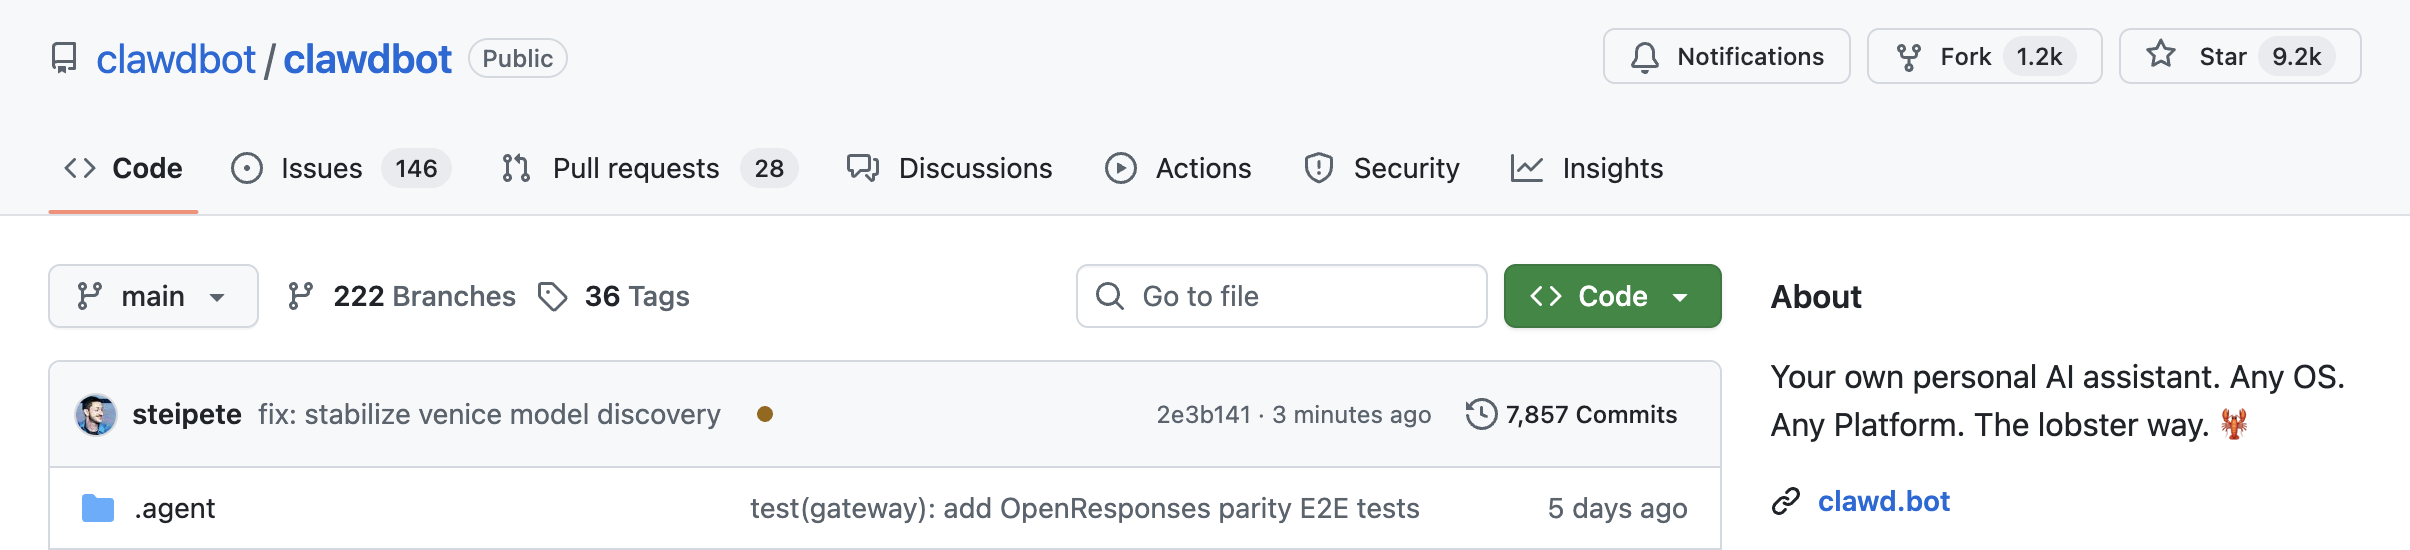2410x550 pixels.
Task: Expand the main branch dropdown
Action: click(x=153, y=296)
